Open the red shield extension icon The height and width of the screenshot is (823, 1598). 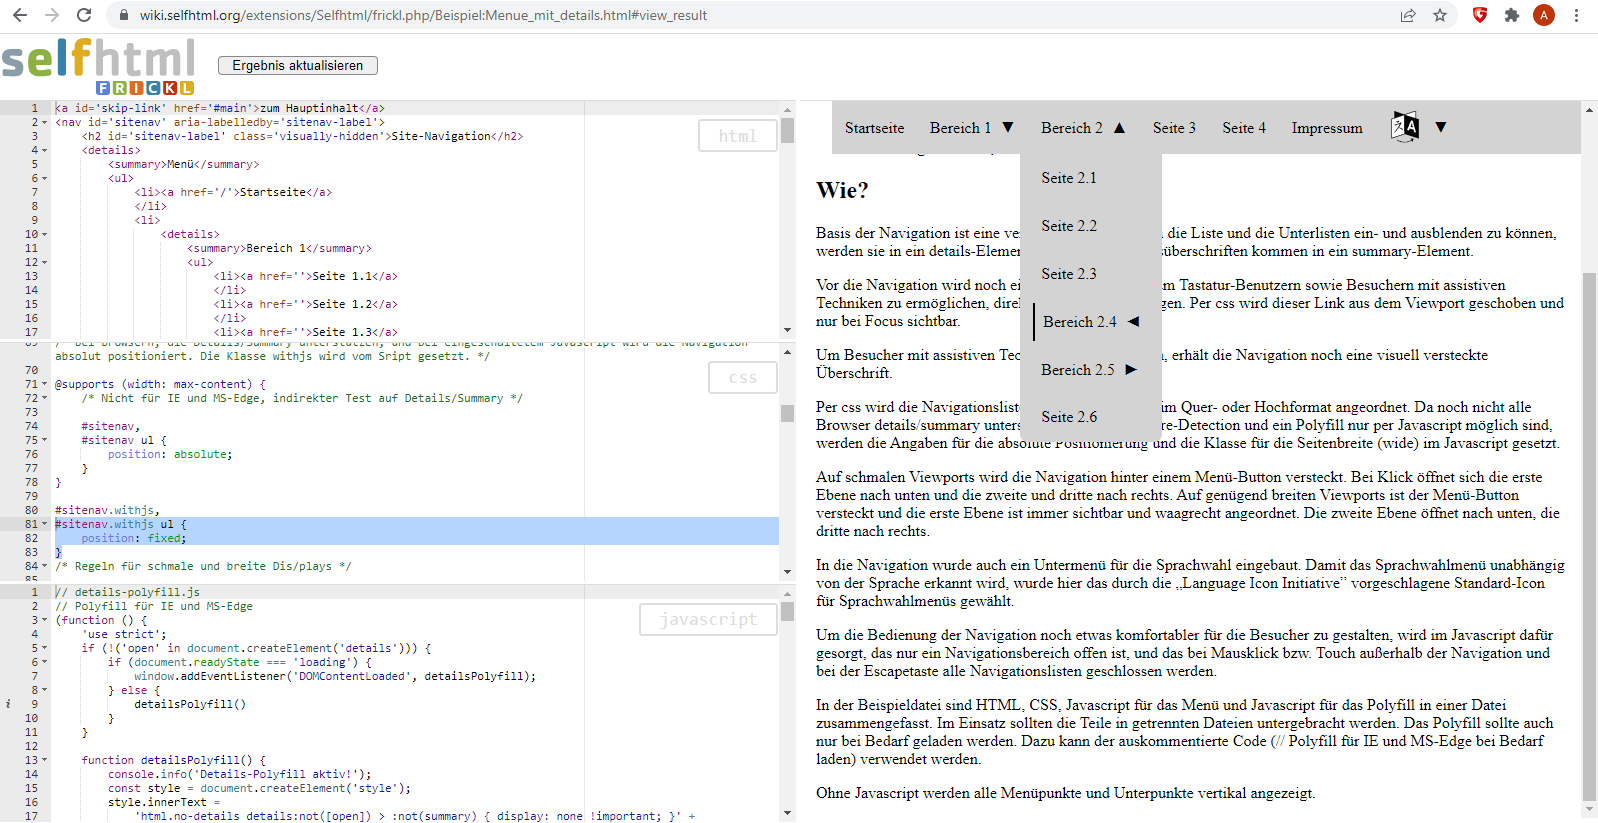point(1480,15)
